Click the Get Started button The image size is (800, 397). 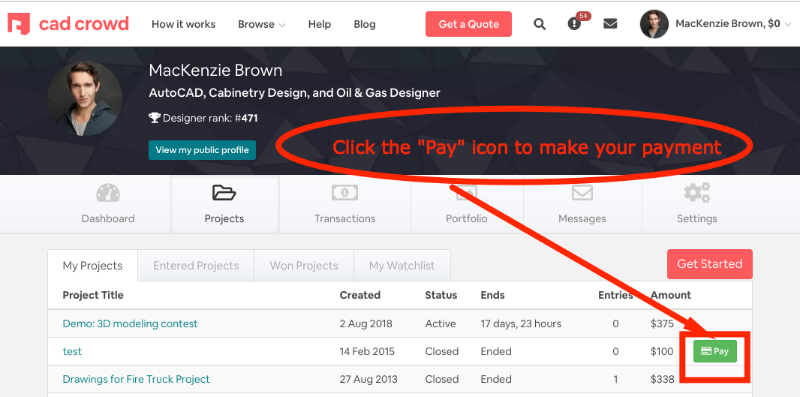(x=710, y=264)
